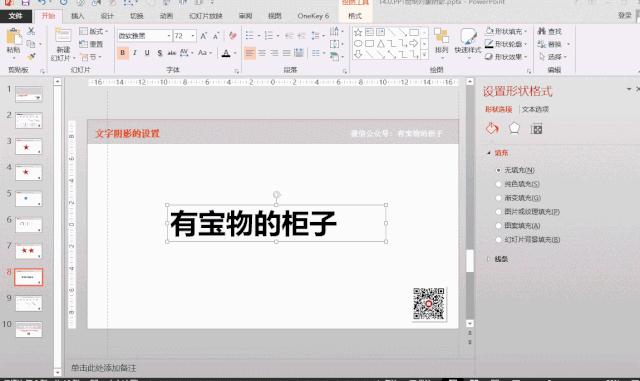Apply Underline with the U button
640x381 pixels.
click(147, 53)
